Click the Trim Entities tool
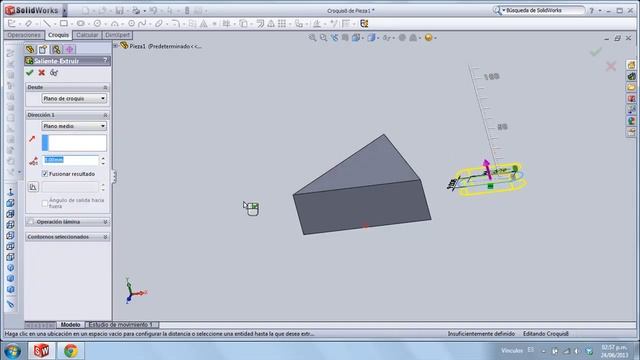The width and height of the screenshot is (640, 360). pyautogui.click(x=226, y=24)
